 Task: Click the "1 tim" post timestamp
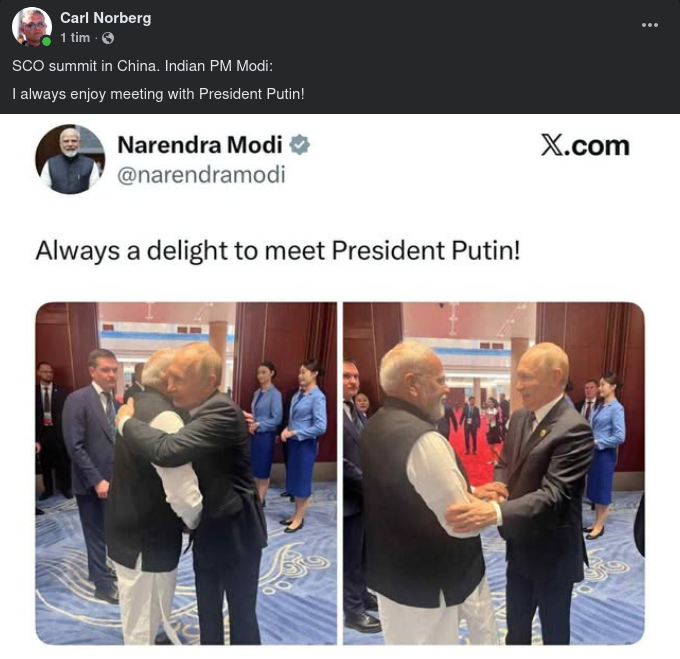tap(74, 38)
